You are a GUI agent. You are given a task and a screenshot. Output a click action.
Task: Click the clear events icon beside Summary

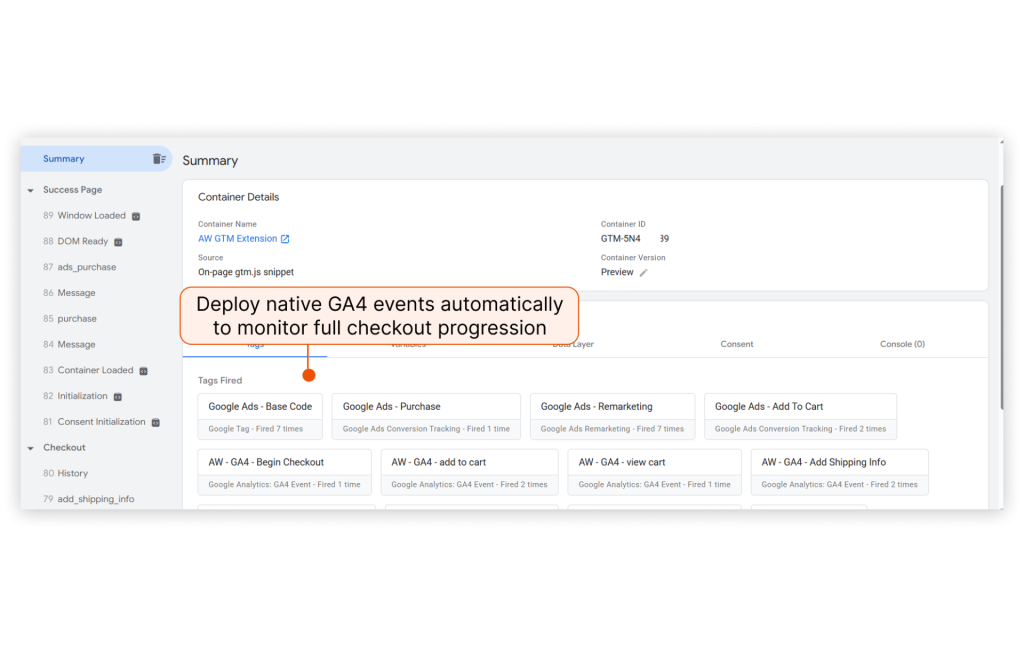[159, 159]
